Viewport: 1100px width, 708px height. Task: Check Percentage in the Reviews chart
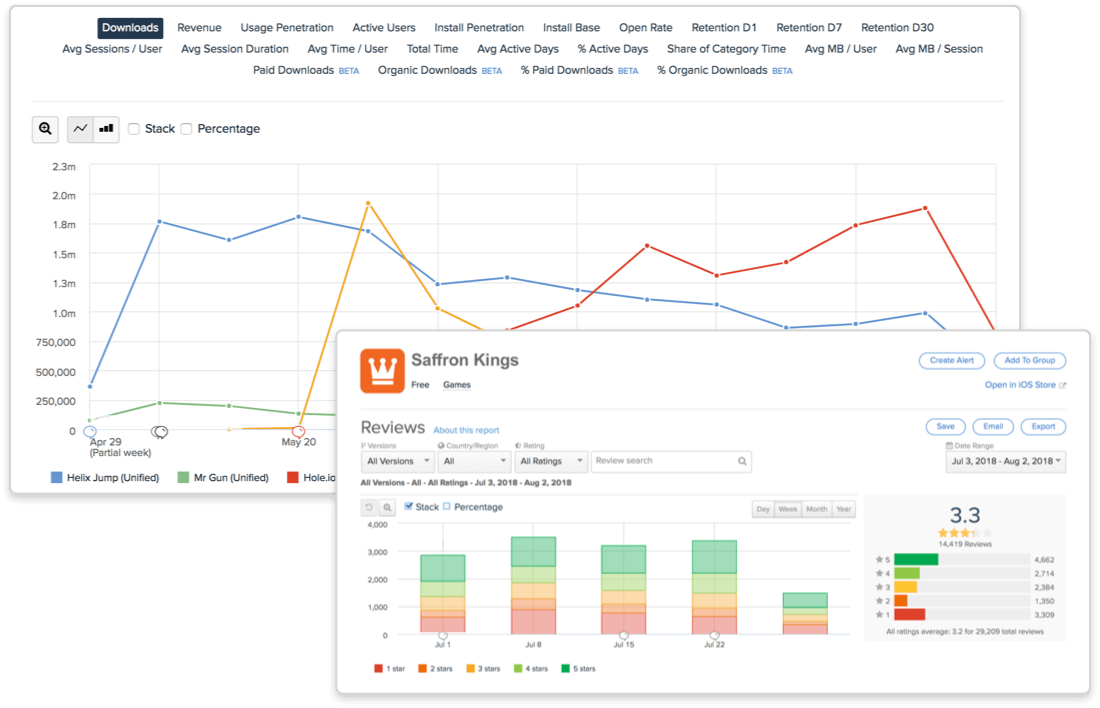pyautogui.click(x=447, y=507)
